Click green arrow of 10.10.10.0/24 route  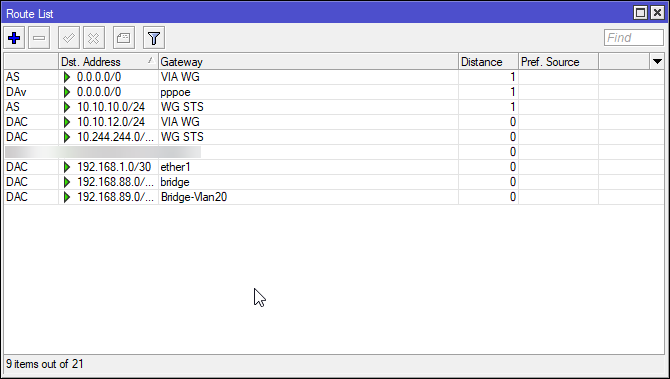67,107
